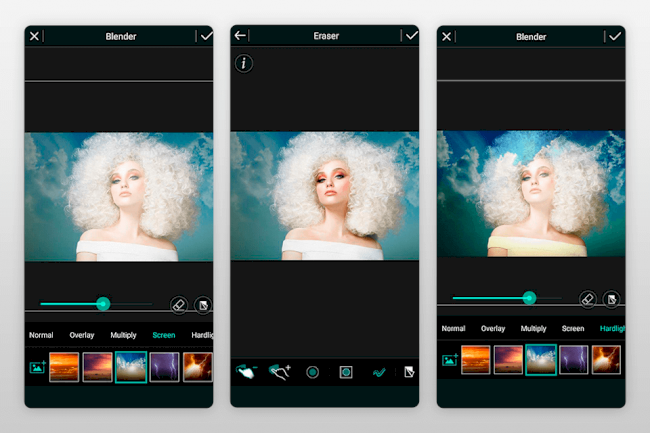Pick the purple dusk thumbnail in left screen
This screenshot has height=433, width=650.
[97, 367]
